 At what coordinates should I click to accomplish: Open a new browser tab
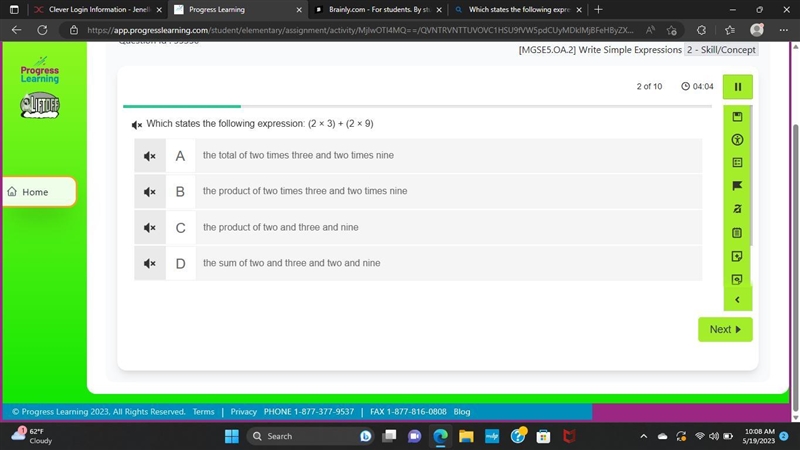coord(598,10)
